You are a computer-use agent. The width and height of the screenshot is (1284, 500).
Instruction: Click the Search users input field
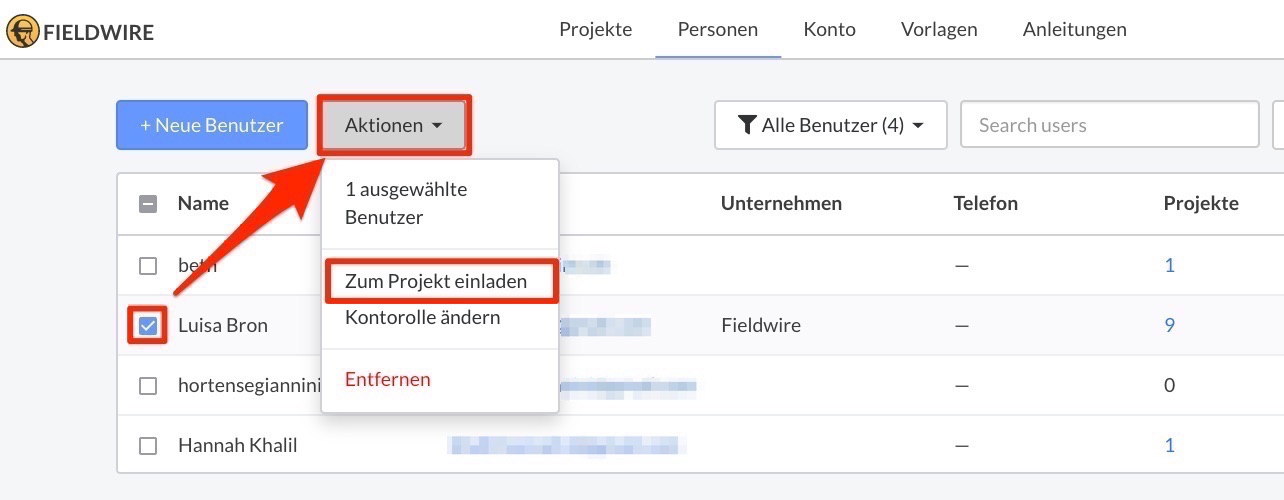pos(1110,125)
